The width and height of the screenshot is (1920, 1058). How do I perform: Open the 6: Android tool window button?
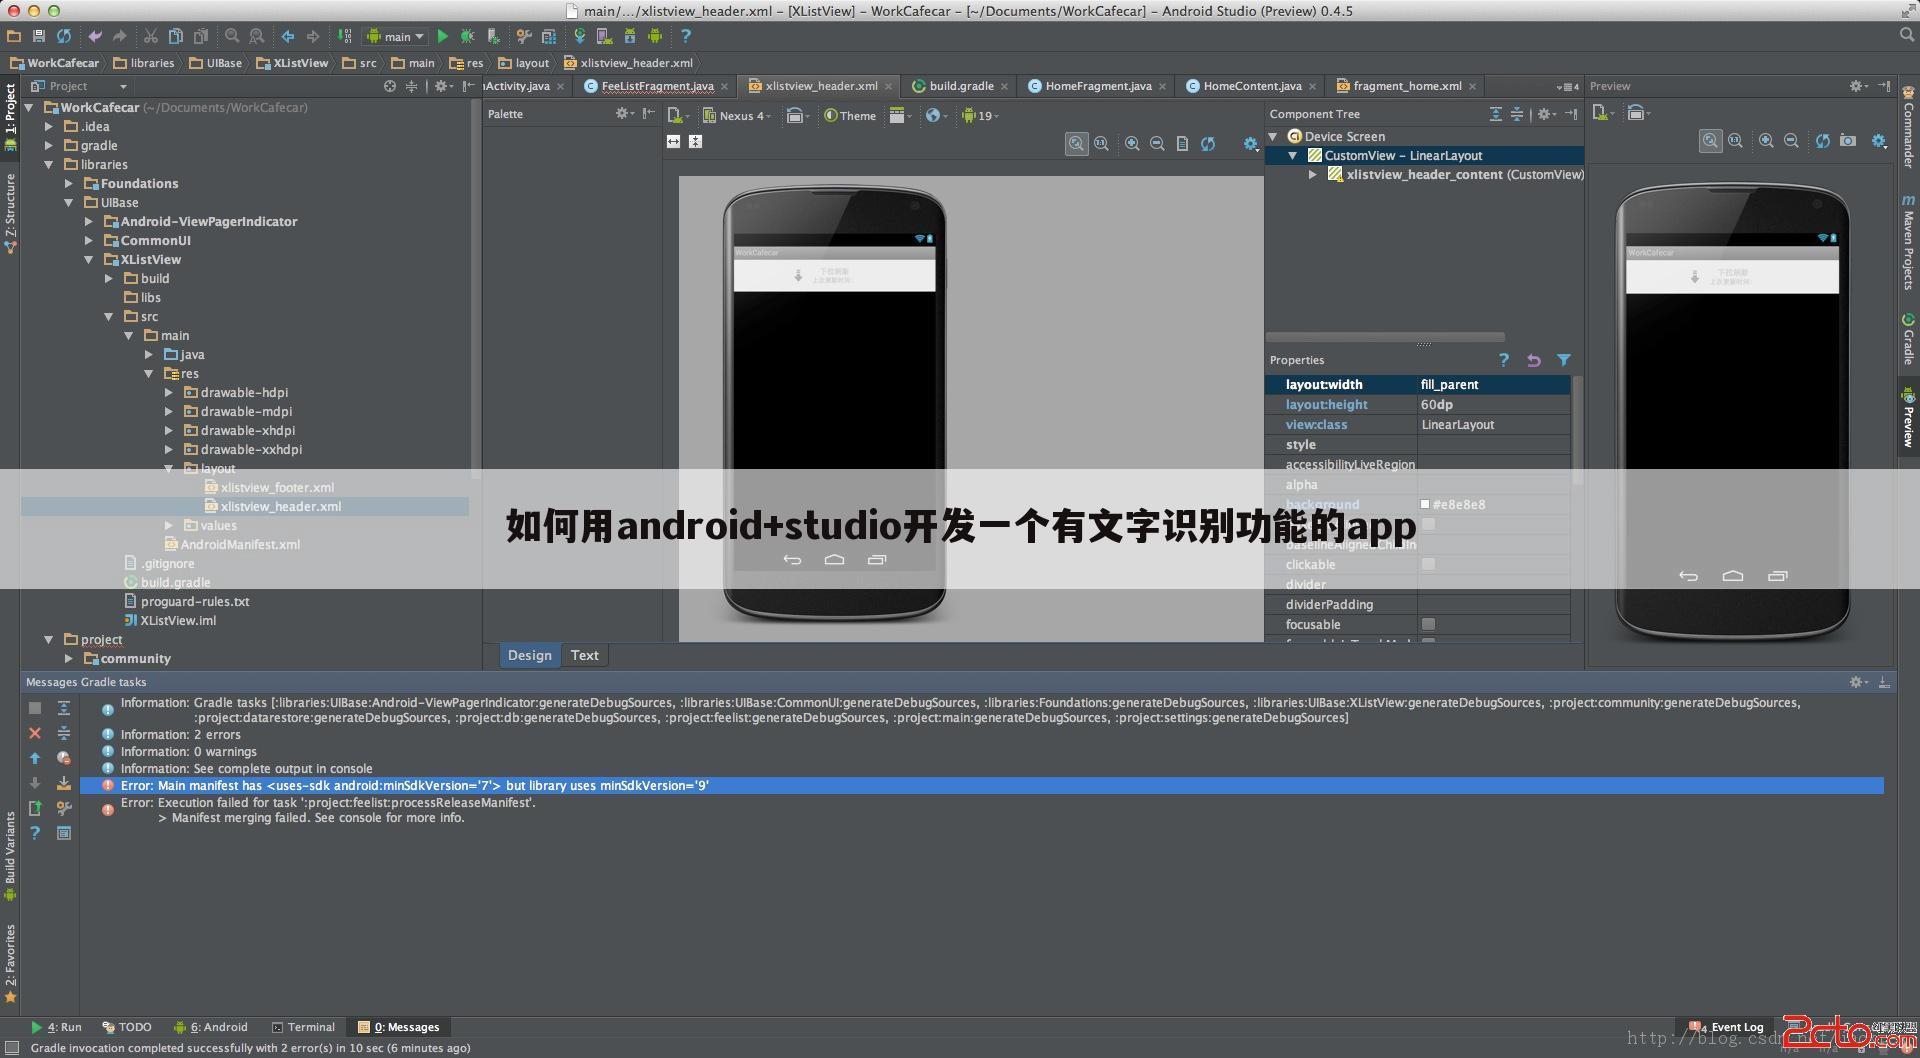tap(210, 1027)
